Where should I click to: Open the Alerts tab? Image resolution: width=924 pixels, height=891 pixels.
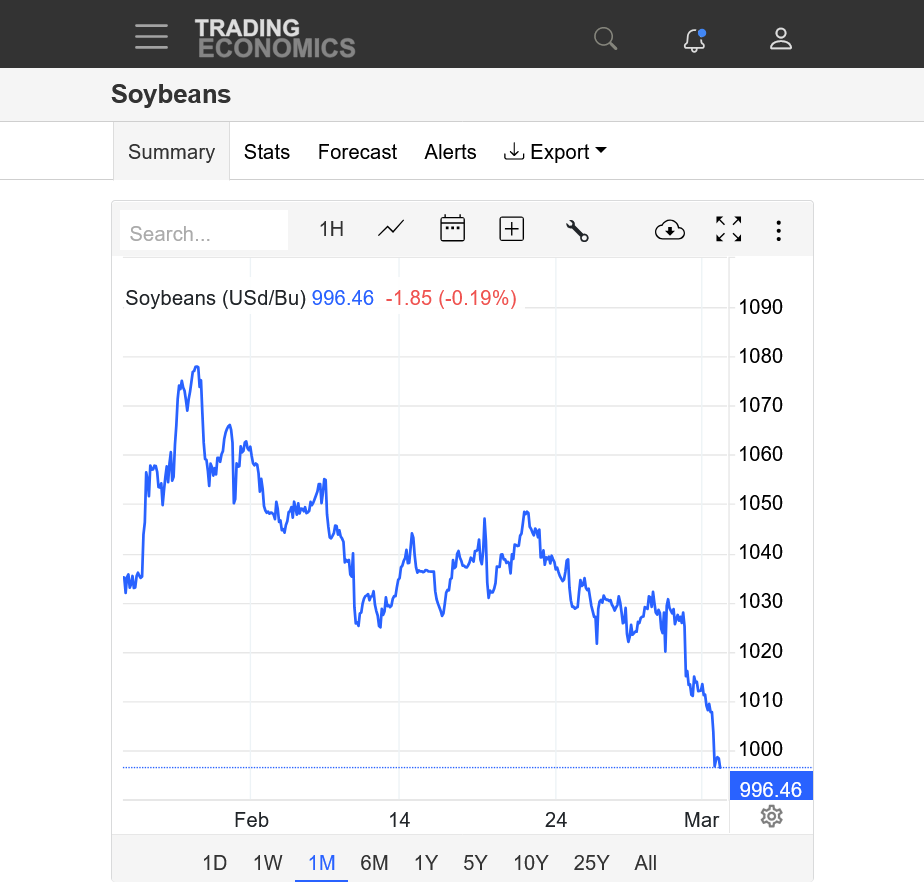pos(450,152)
